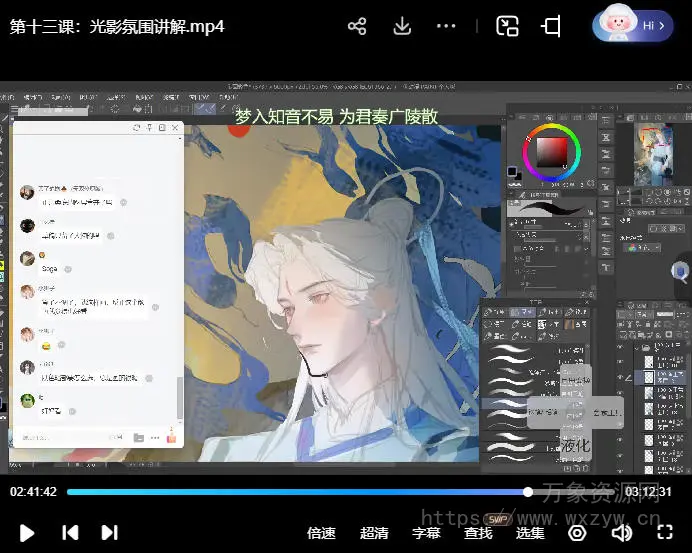Mute the video using the speaker icon
The image size is (692, 553).
[x=621, y=533]
